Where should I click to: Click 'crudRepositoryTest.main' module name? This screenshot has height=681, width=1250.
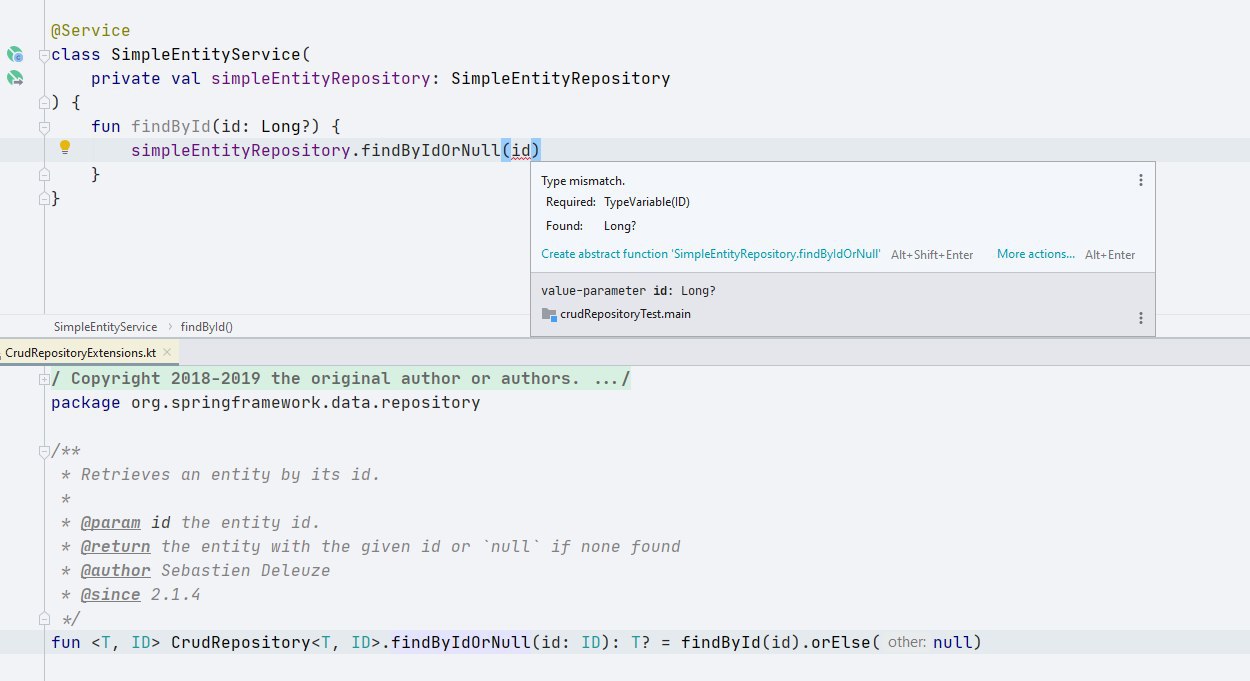625,314
